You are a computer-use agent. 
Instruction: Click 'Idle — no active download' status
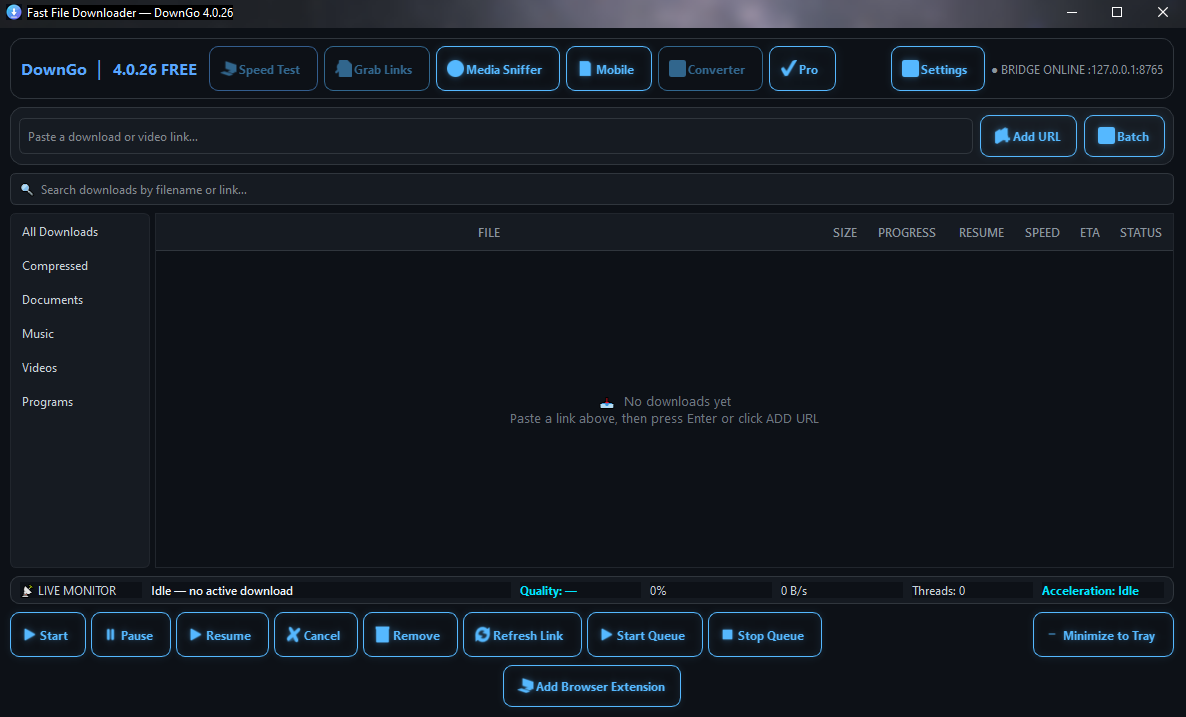222,591
